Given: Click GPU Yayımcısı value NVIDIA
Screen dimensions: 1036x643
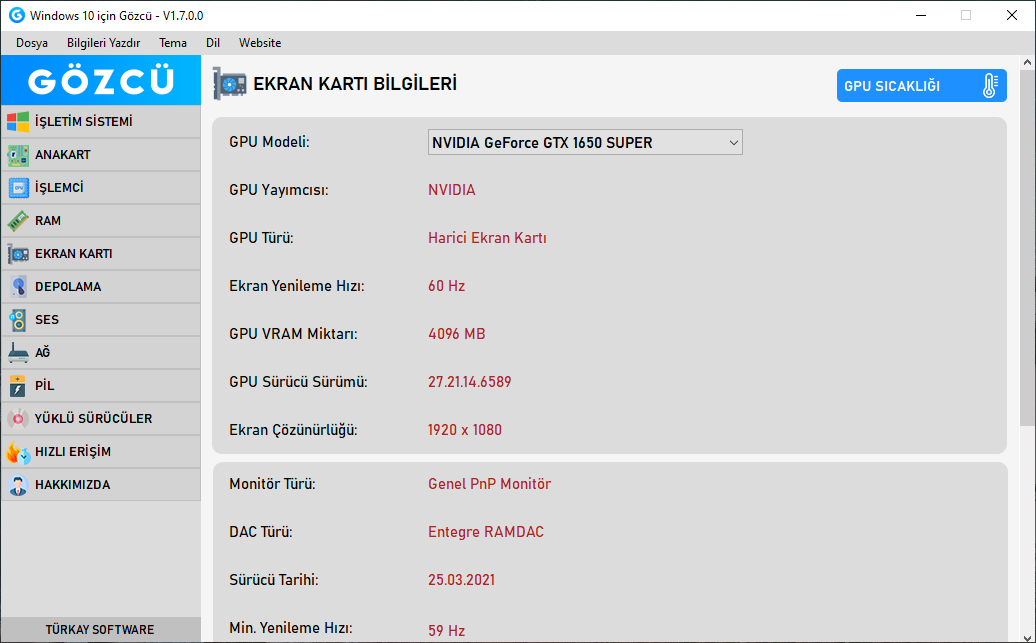Looking at the screenshot, I should [452, 190].
